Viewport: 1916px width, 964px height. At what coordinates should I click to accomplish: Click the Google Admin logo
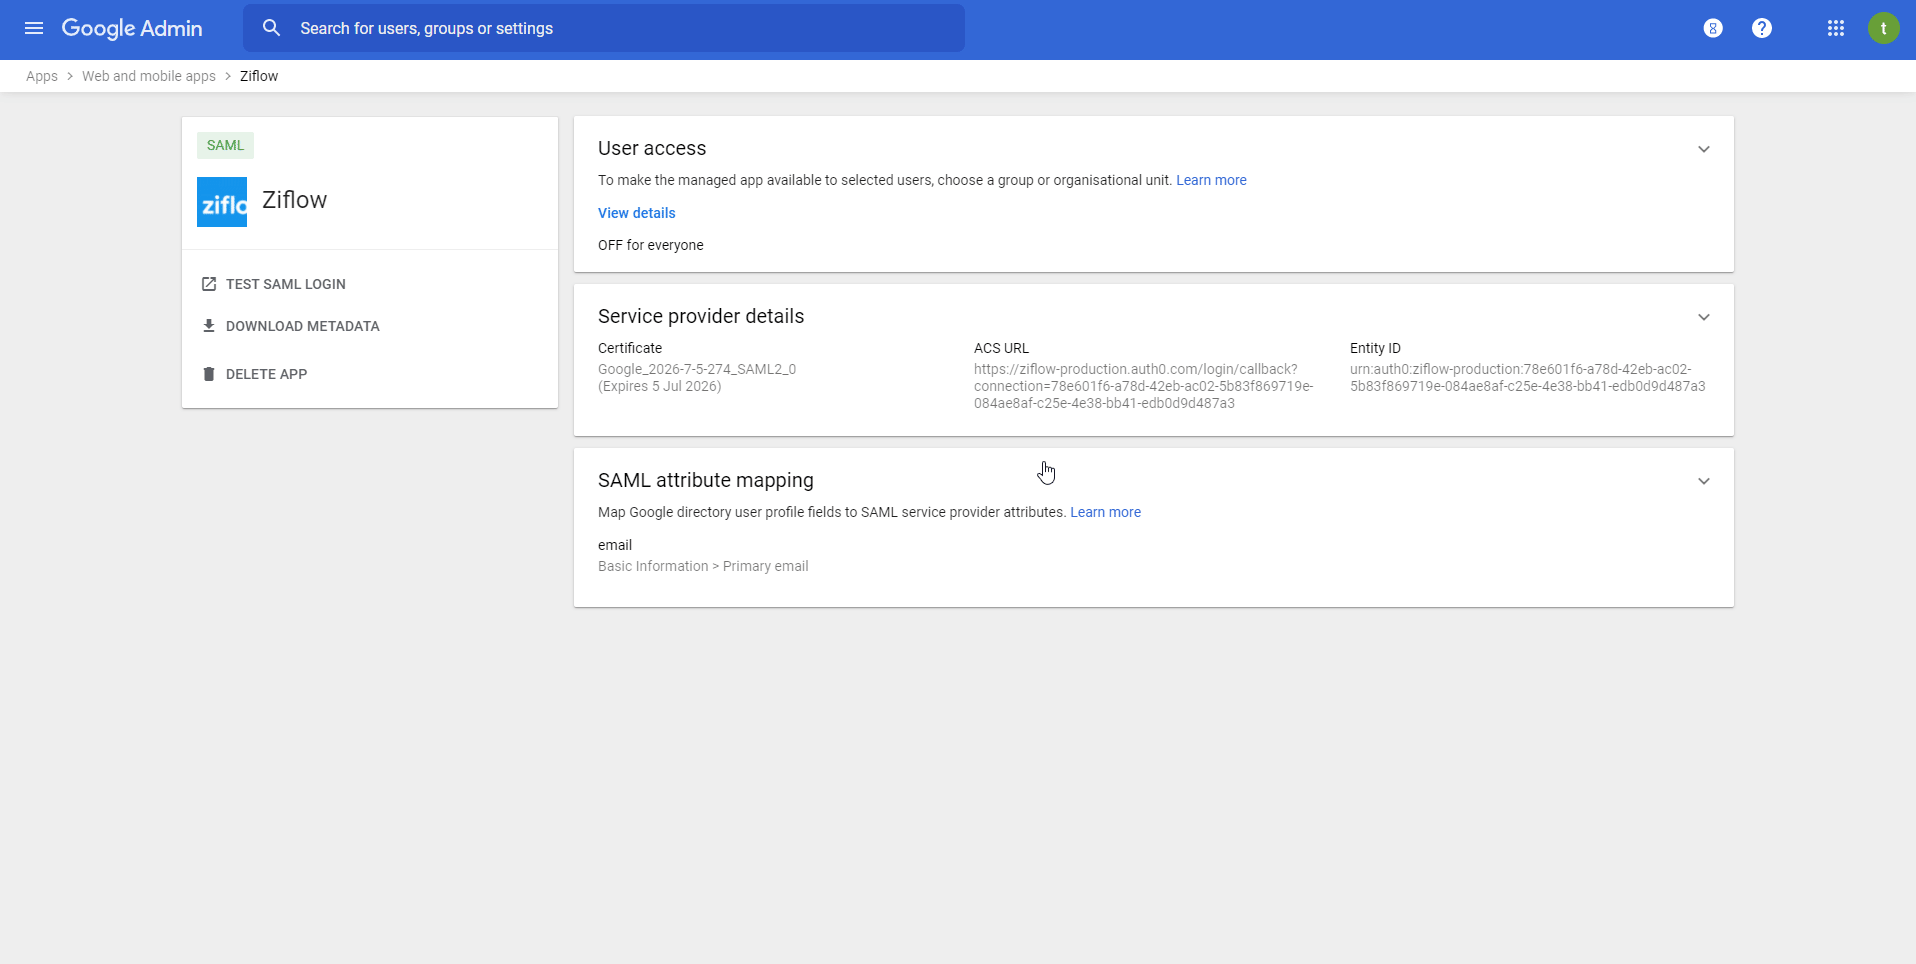(x=132, y=28)
